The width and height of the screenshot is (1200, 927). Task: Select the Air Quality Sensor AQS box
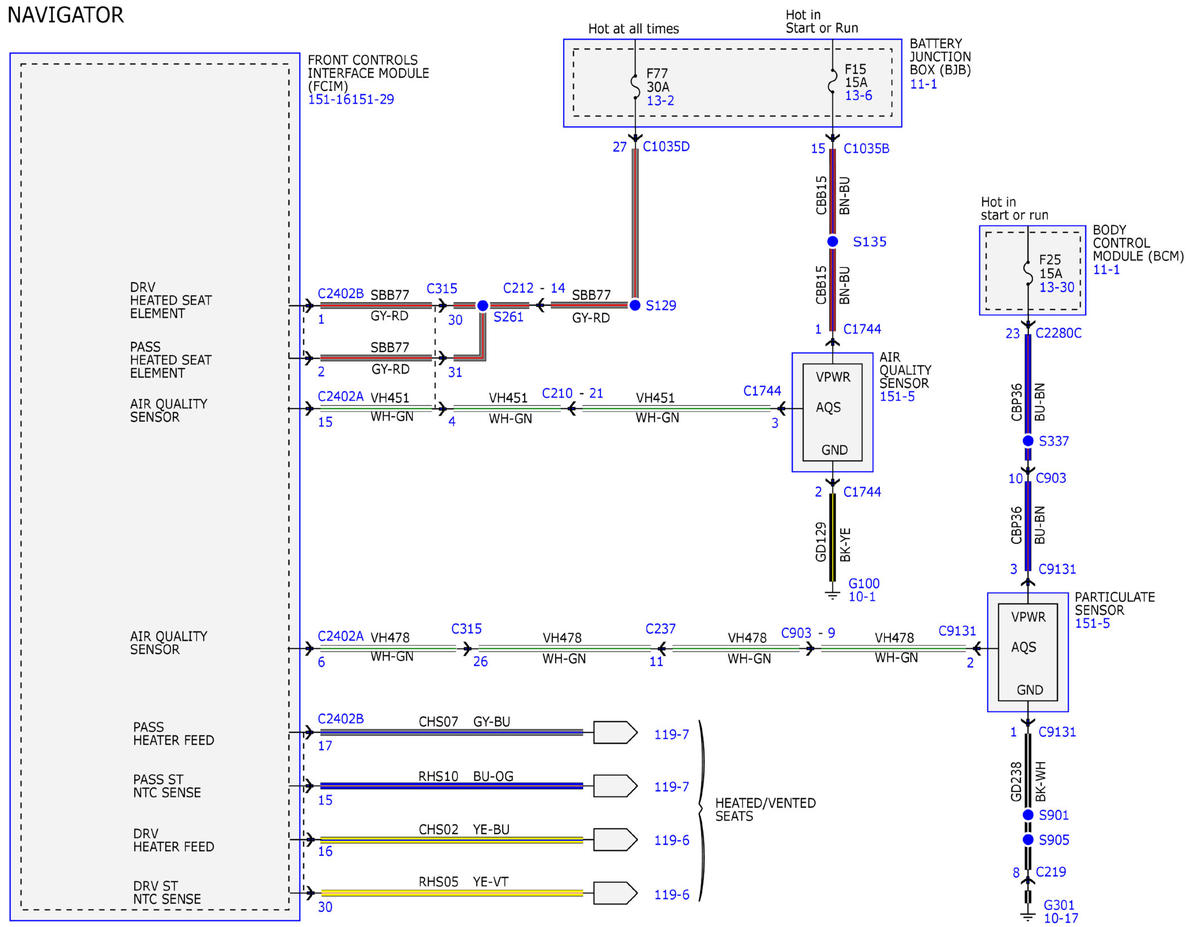pos(832,411)
